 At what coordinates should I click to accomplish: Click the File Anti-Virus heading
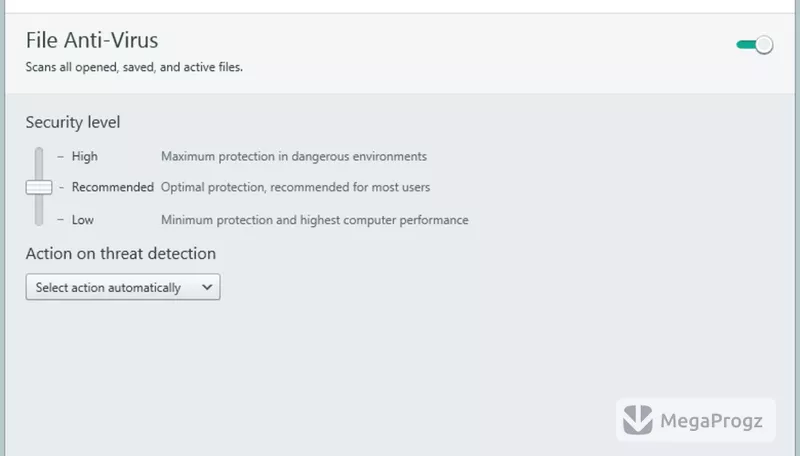tap(92, 40)
